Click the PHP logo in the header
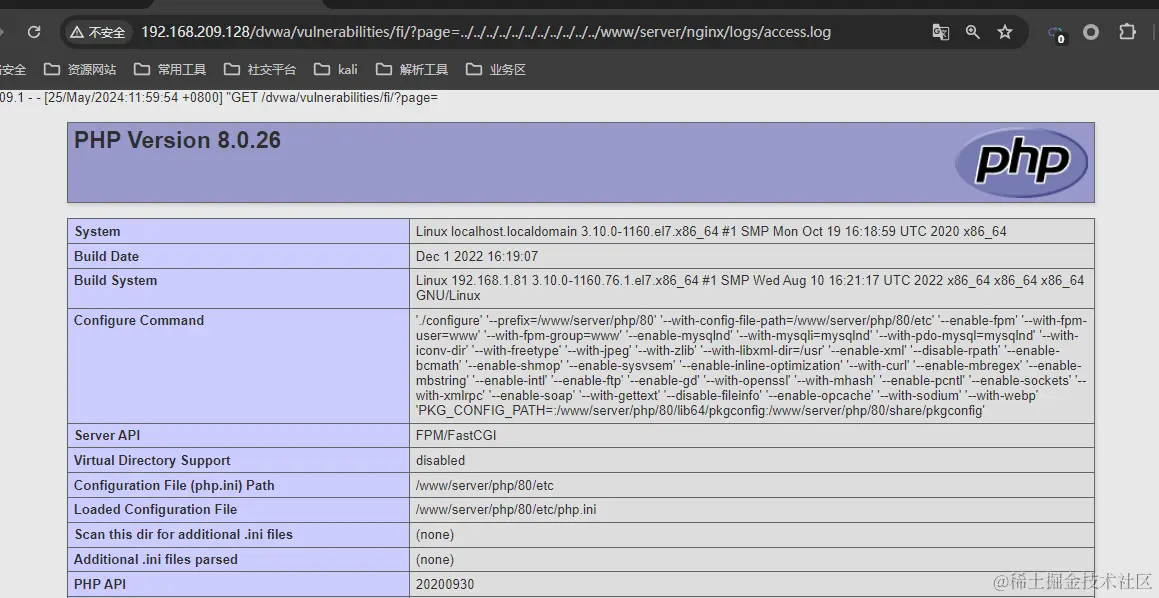Viewport: 1159px width, 598px height. [x=1022, y=162]
